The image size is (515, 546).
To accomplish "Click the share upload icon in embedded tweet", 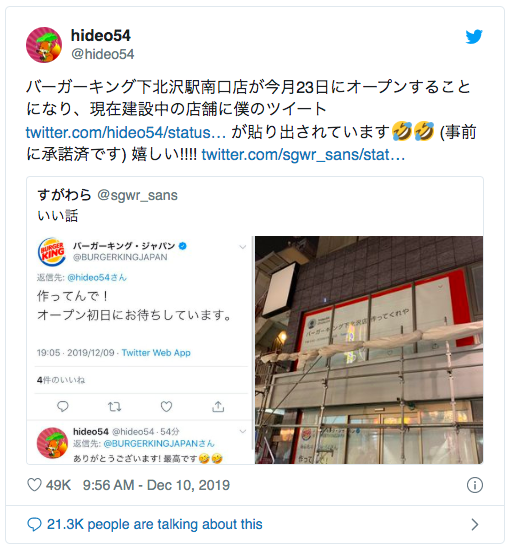I will tap(218, 406).
